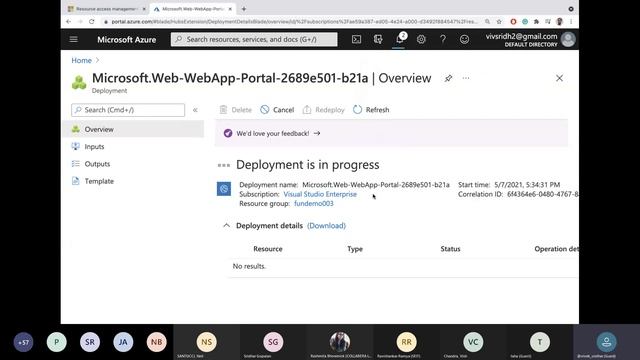The height and width of the screenshot is (360, 640).
Task: Open the Directories and subscriptions filter icon
Action: click(x=378, y=39)
